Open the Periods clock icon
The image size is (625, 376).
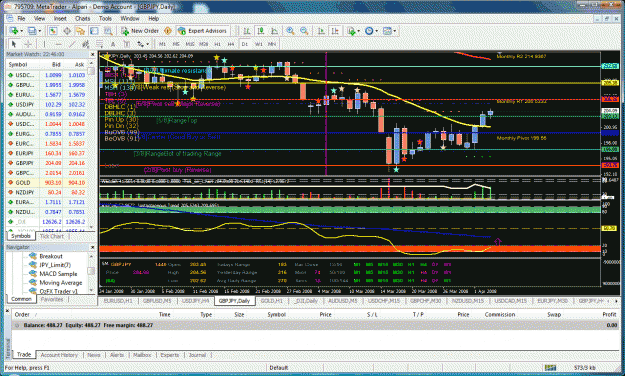(x=369, y=31)
